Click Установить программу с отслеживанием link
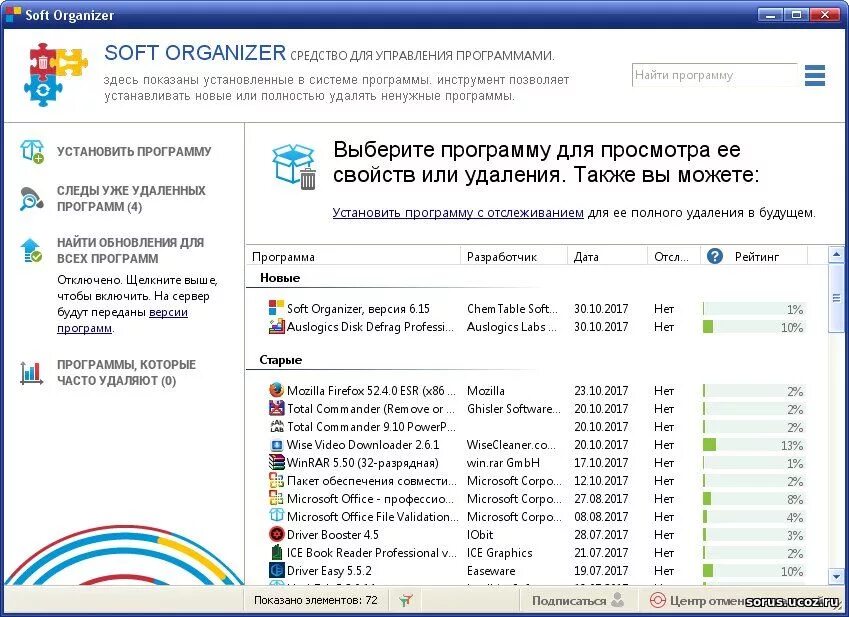 458,213
